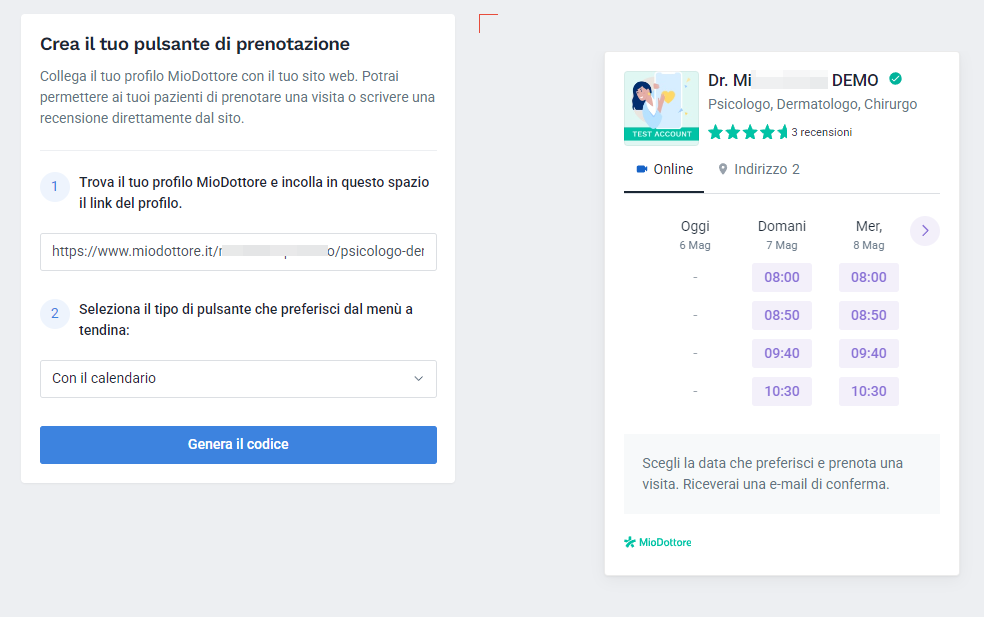The width and height of the screenshot is (984, 617).
Task: Click the doctor profile picture thumbnail
Action: (x=661, y=108)
